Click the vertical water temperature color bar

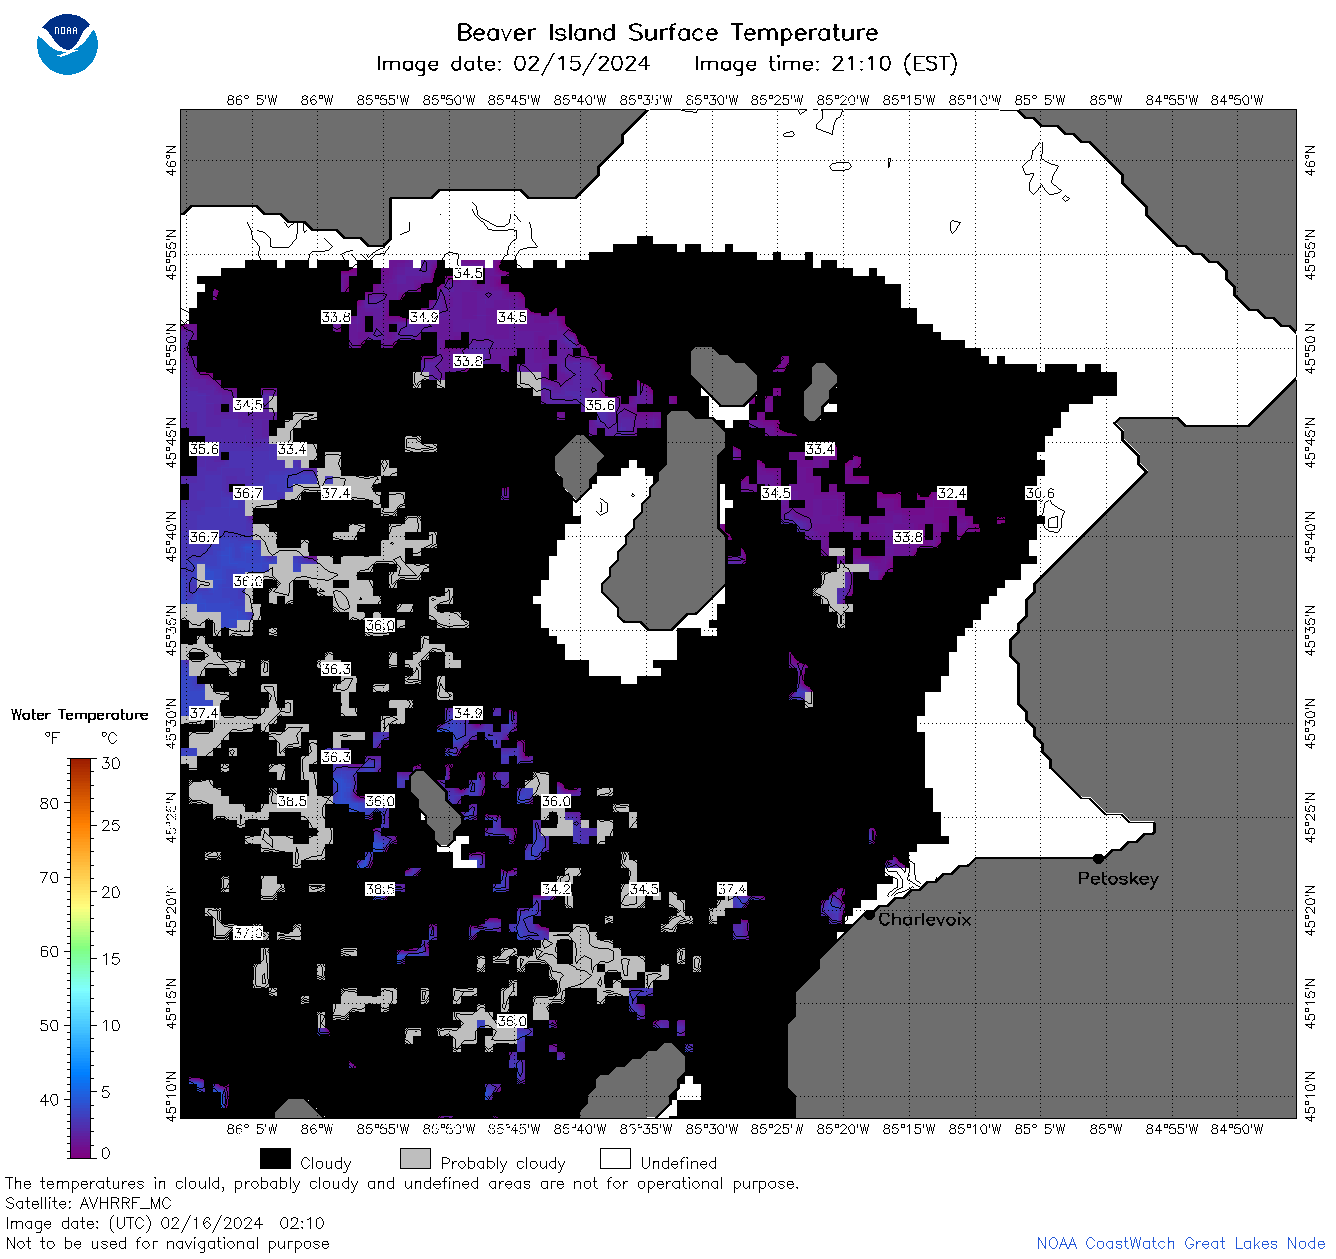81,956
